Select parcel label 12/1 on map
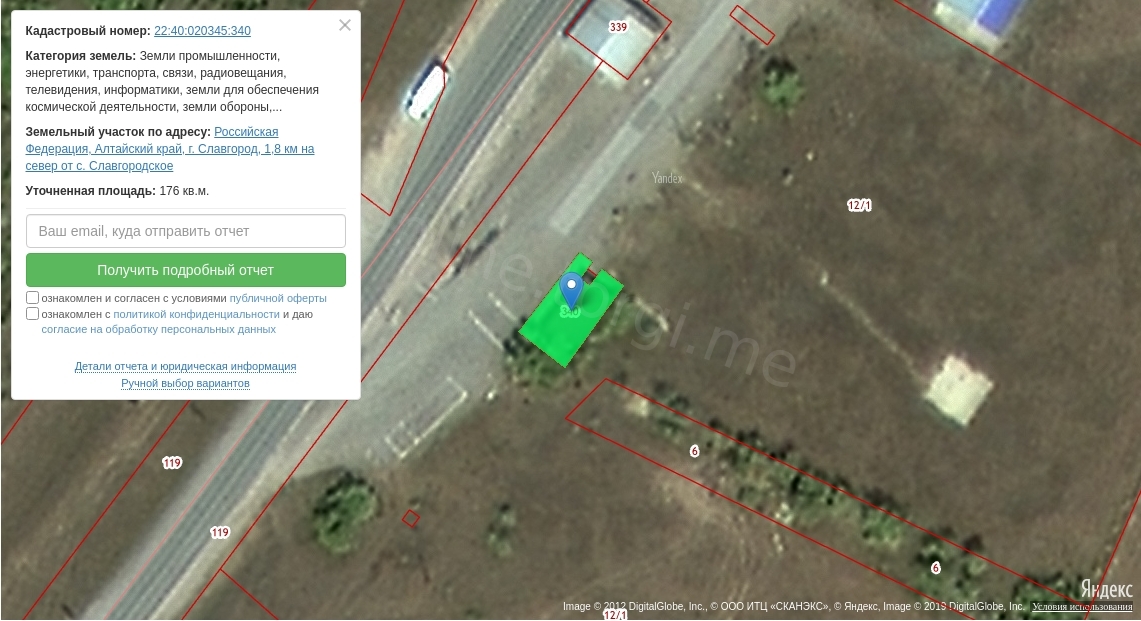 pyautogui.click(x=859, y=205)
